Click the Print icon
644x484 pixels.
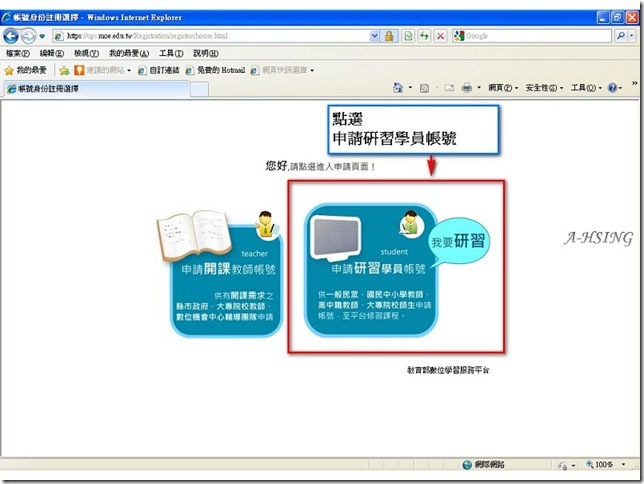coord(467,88)
